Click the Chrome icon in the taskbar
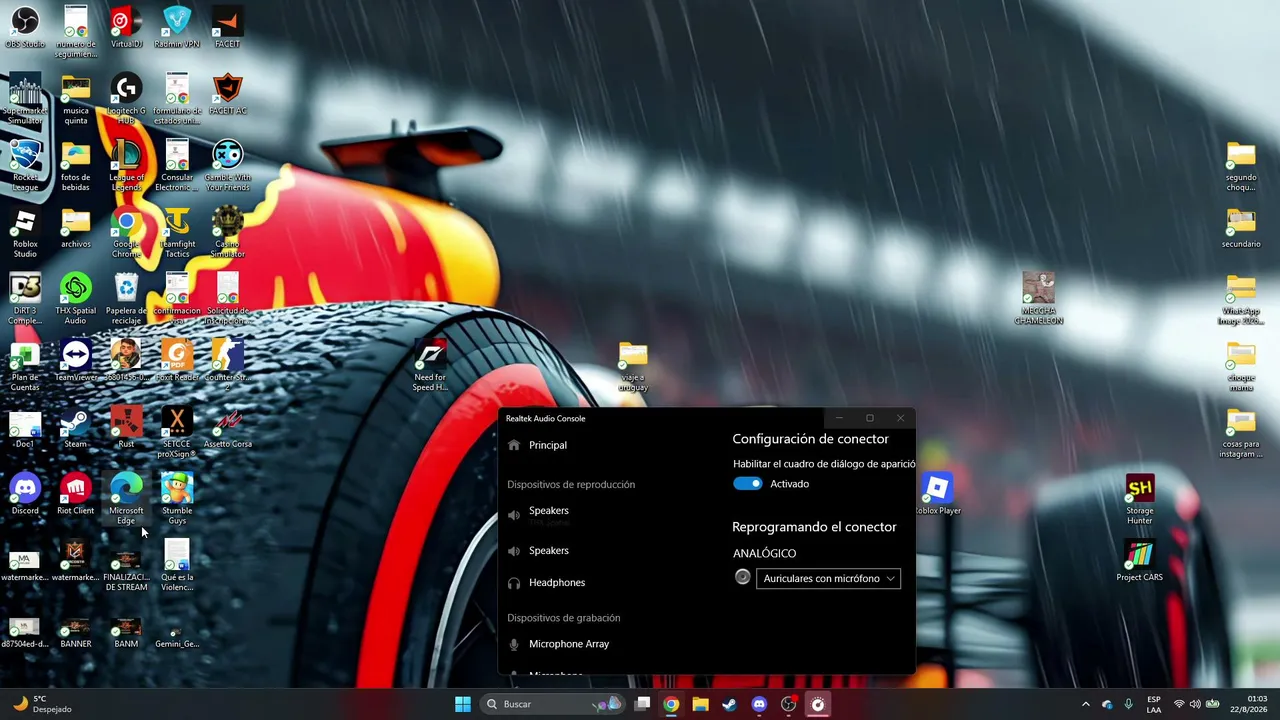The height and width of the screenshot is (720, 1280). [671, 704]
